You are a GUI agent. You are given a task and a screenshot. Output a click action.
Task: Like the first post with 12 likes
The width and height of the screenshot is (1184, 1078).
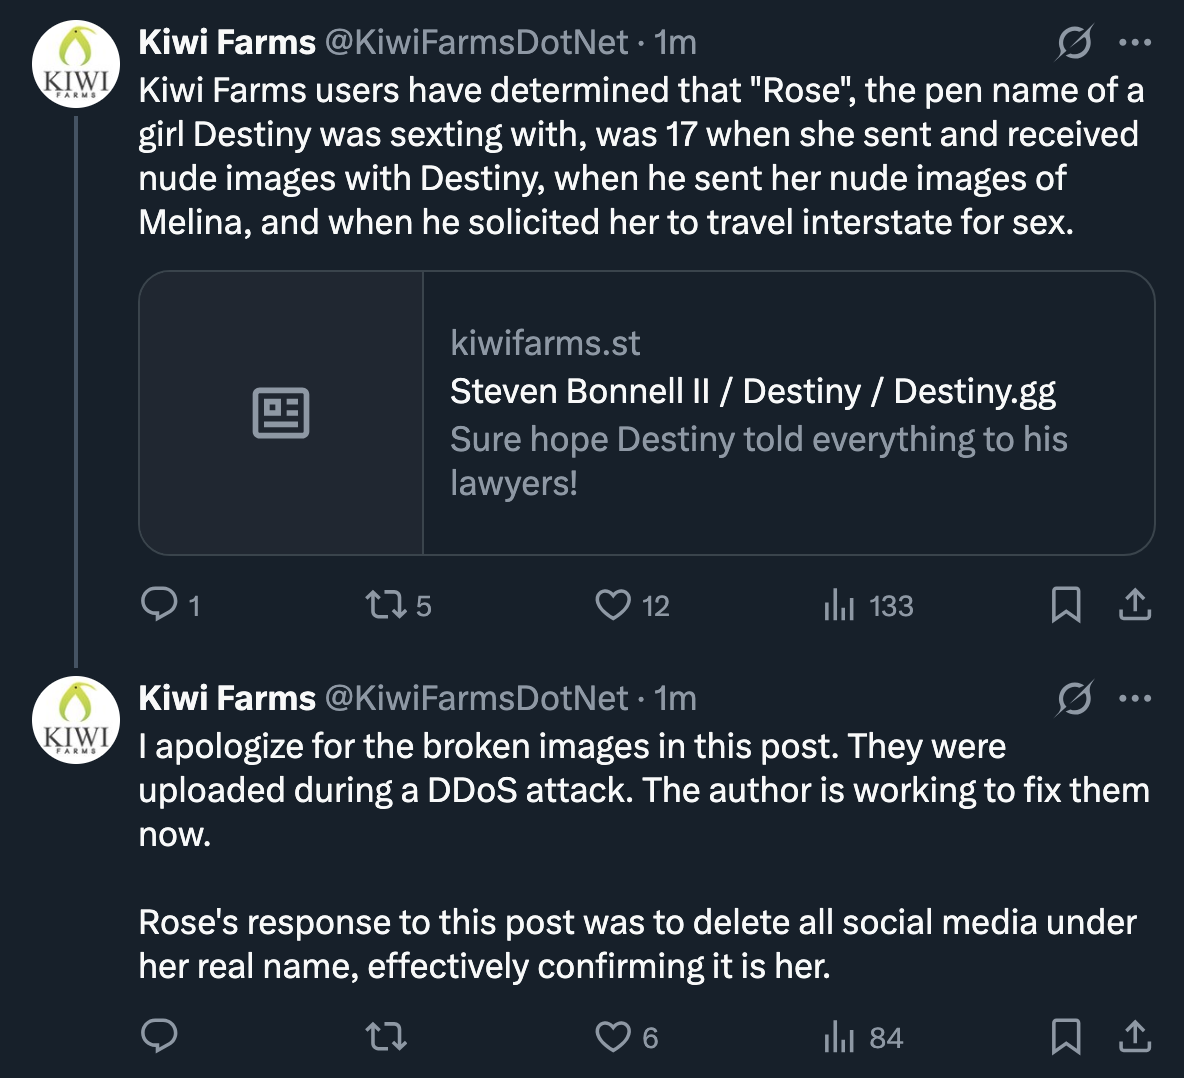click(x=612, y=604)
